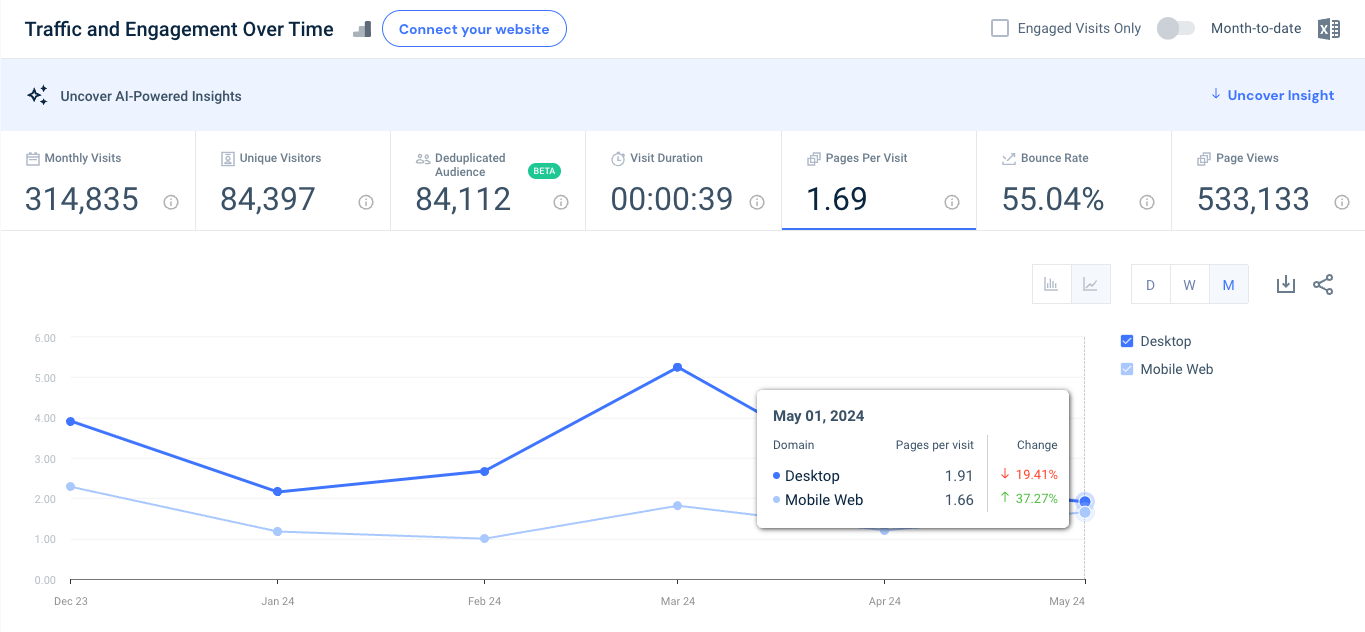Image resolution: width=1365 pixels, height=632 pixels.
Task: Open info icon for Monthly Visits
Action: point(171,202)
